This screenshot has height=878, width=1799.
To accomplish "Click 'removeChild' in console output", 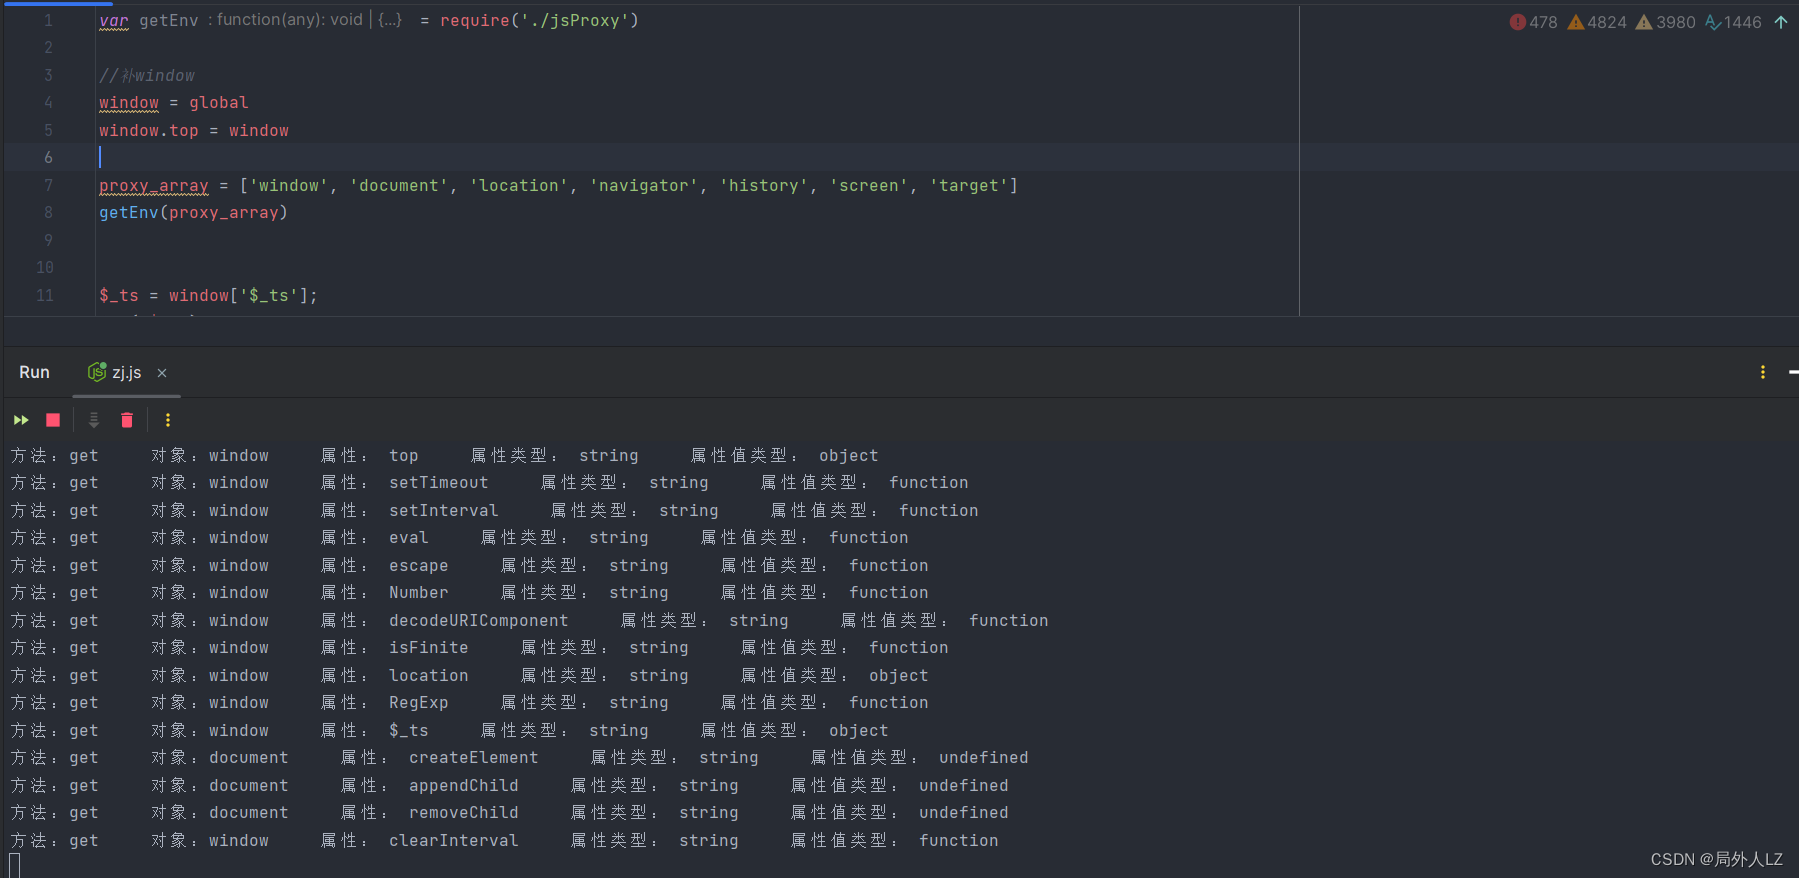I will [x=464, y=813].
